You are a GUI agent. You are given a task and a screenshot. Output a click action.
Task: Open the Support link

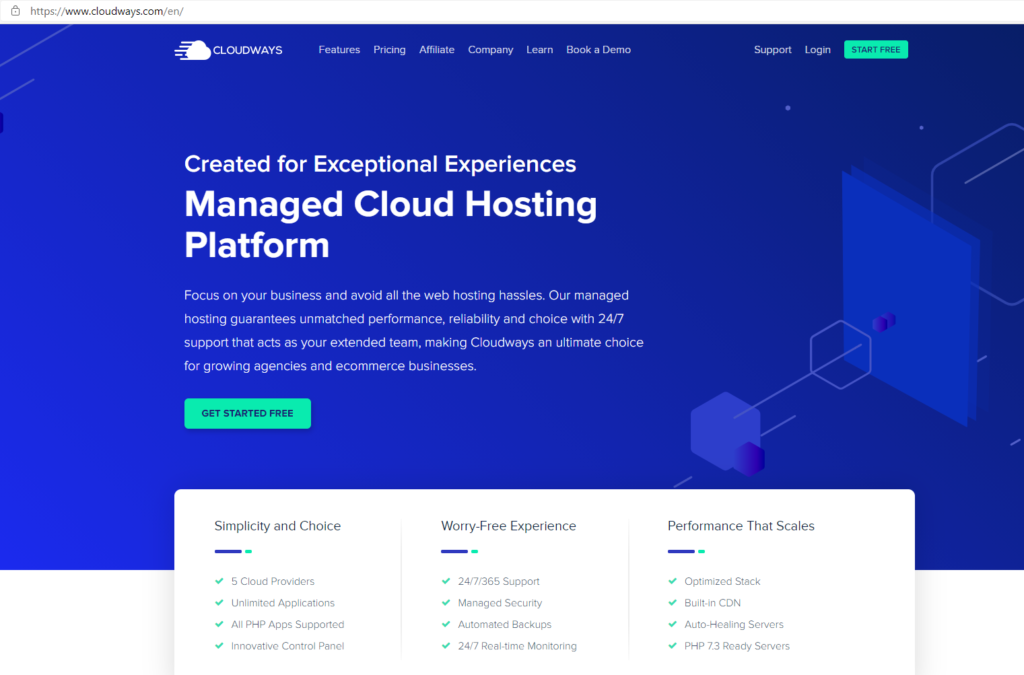(x=773, y=50)
